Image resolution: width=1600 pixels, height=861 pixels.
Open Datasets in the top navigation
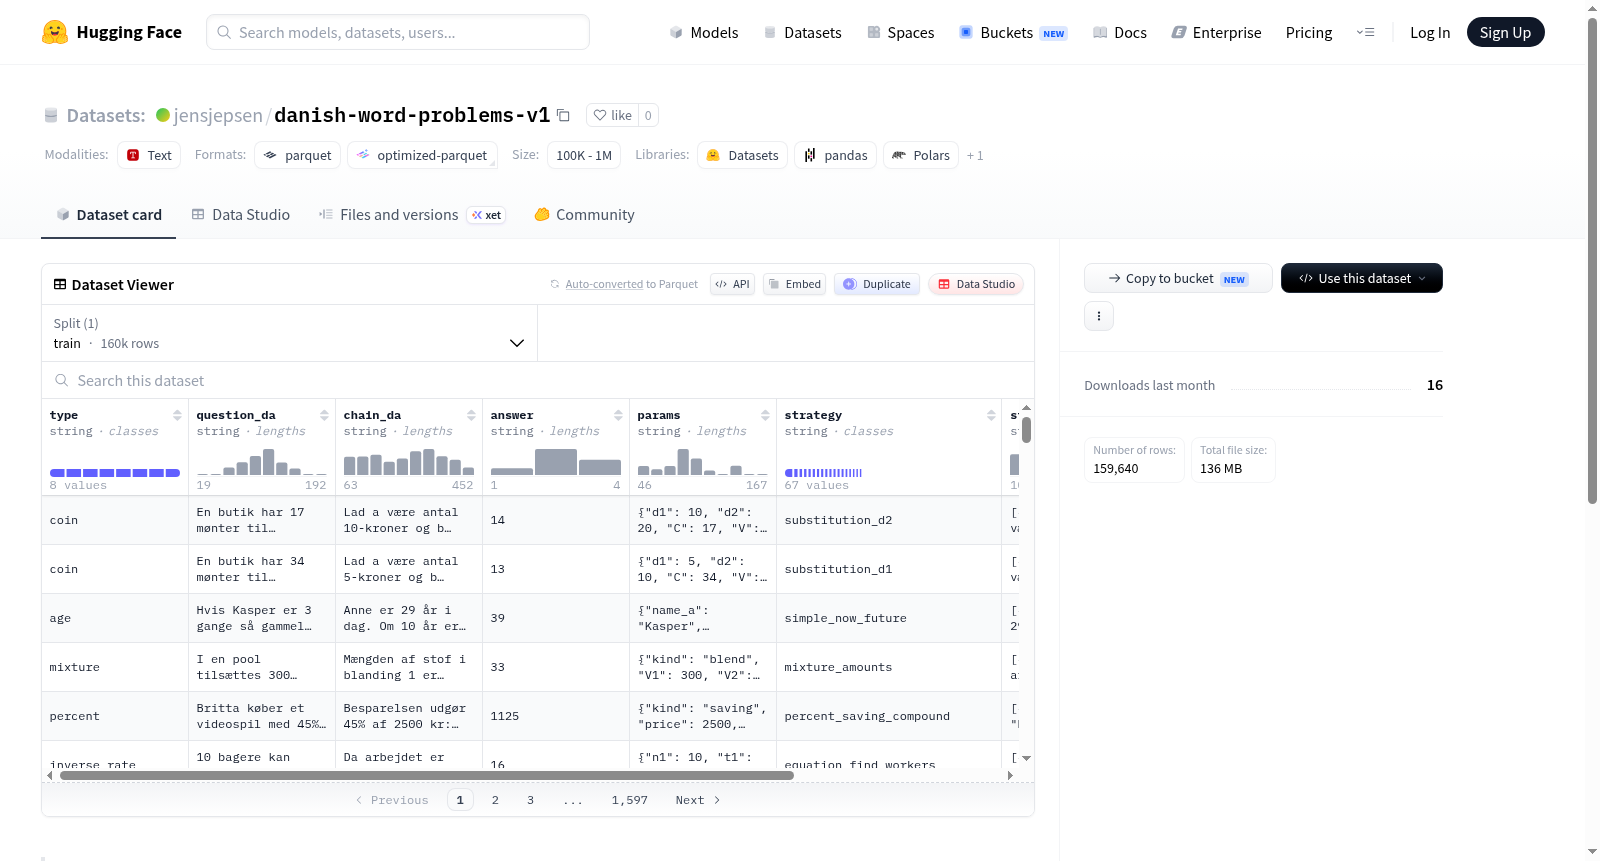click(x=802, y=33)
